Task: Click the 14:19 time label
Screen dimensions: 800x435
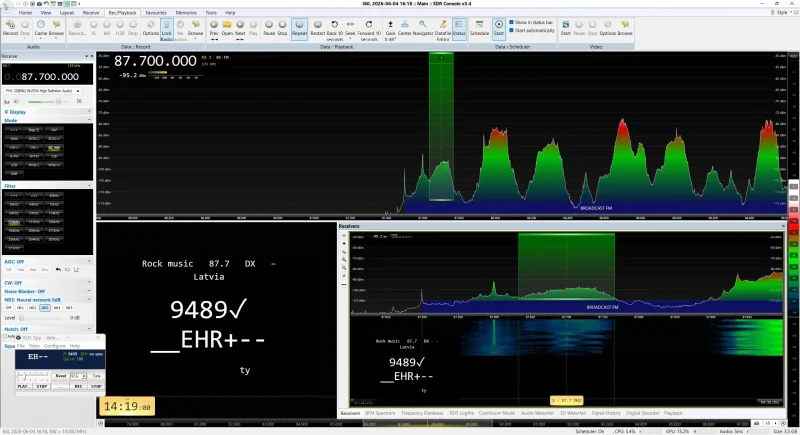Action: (127, 406)
